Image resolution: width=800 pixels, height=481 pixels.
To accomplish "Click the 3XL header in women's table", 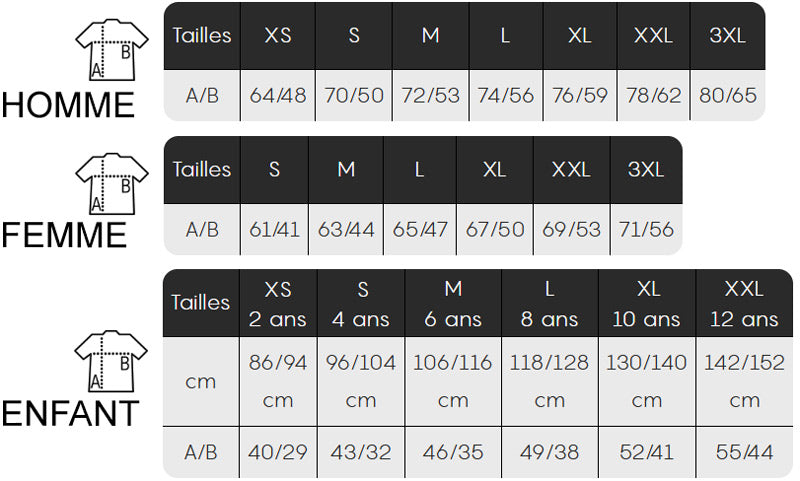I will point(646,170).
